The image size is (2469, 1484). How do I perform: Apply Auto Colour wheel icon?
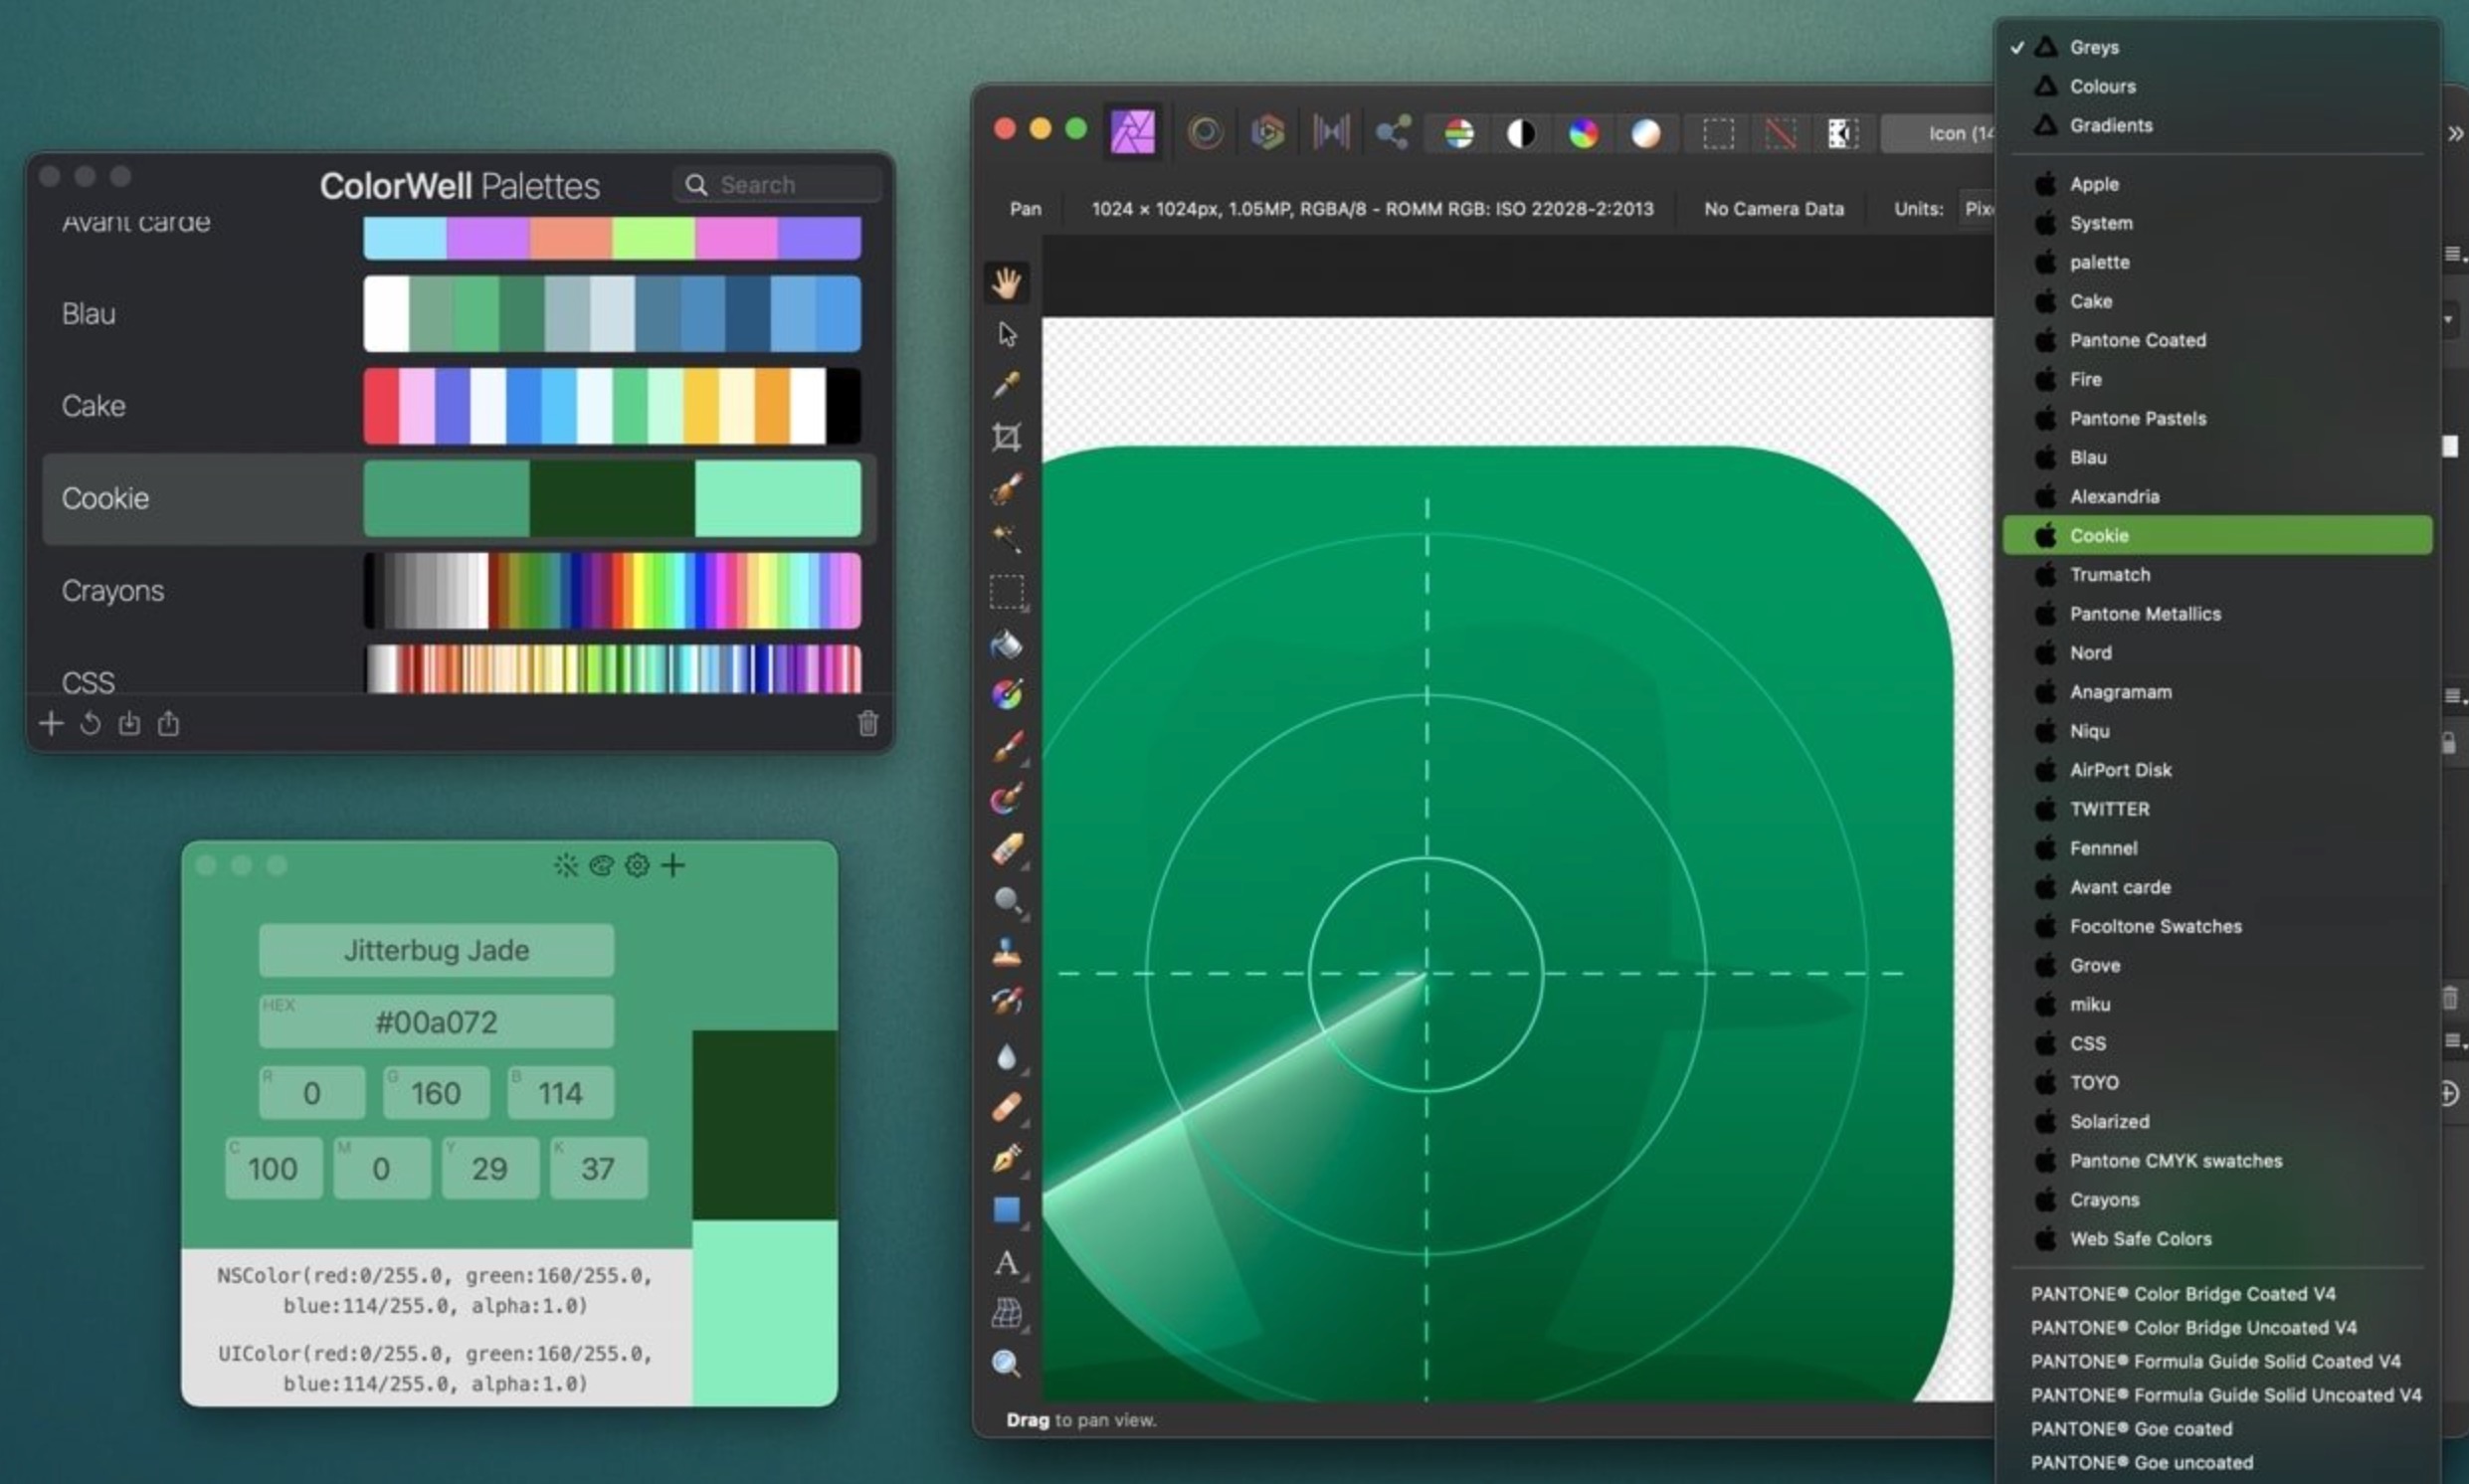tap(1583, 133)
